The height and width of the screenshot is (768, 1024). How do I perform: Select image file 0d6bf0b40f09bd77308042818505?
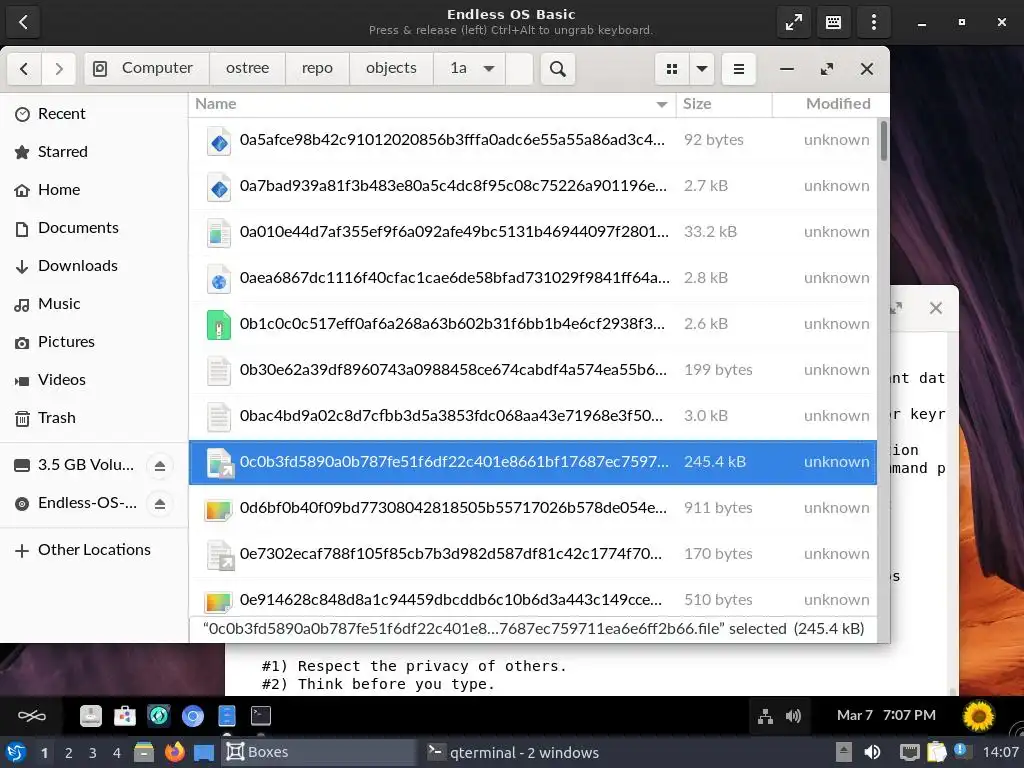533,508
